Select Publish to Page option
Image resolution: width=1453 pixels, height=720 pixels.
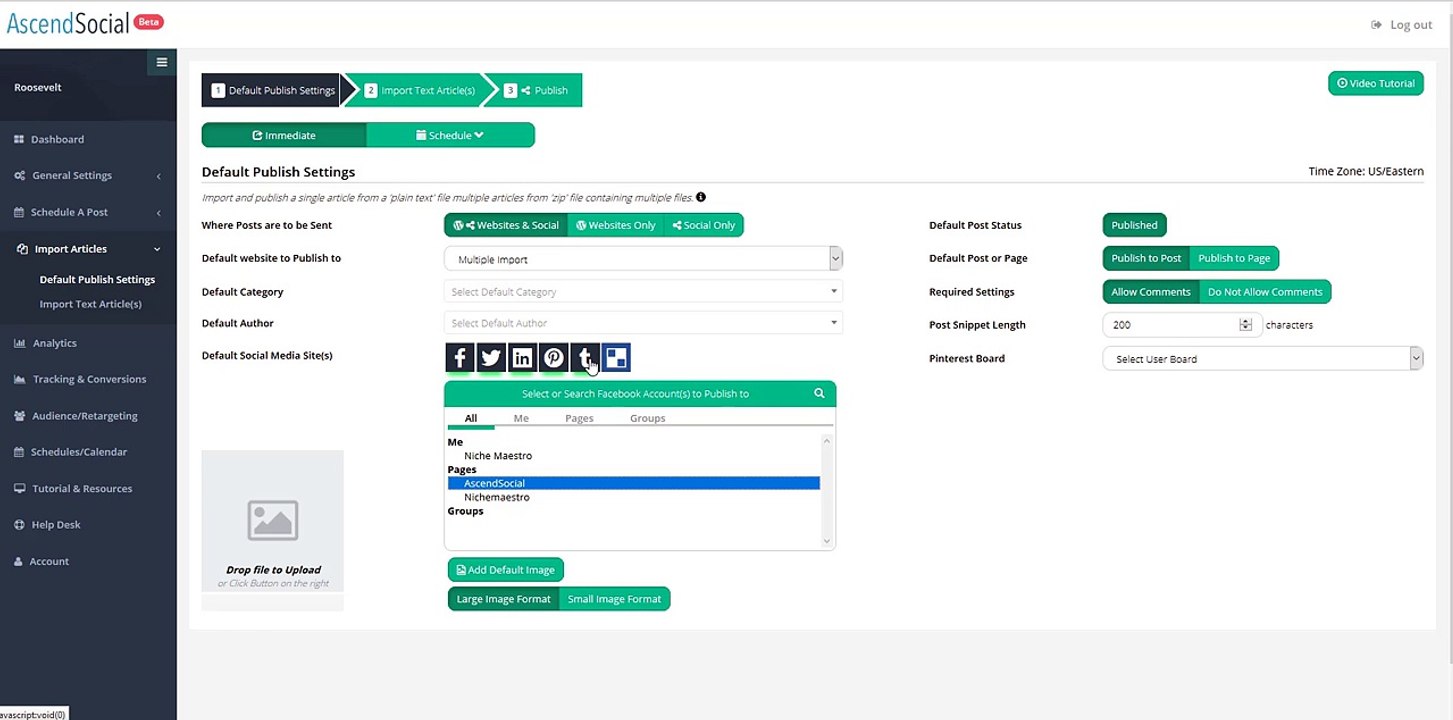click(x=1234, y=258)
